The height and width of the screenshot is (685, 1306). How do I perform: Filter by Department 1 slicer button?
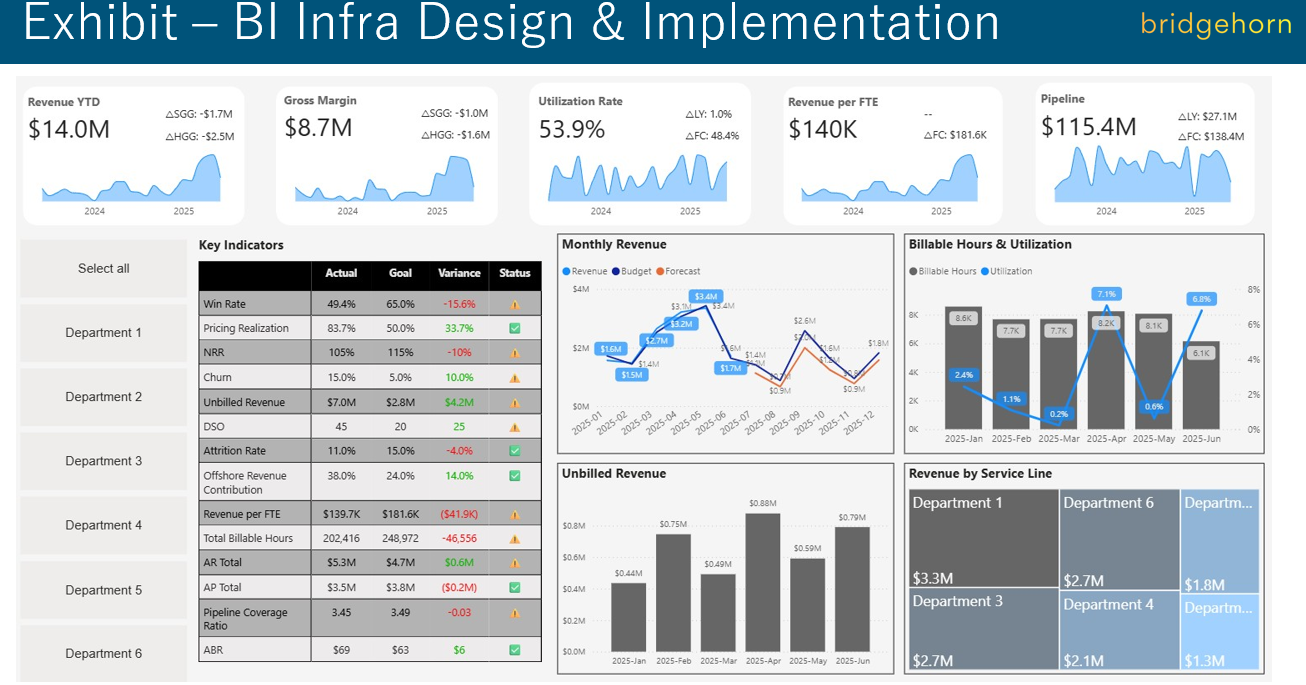pyautogui.click(x=104, y=333)
